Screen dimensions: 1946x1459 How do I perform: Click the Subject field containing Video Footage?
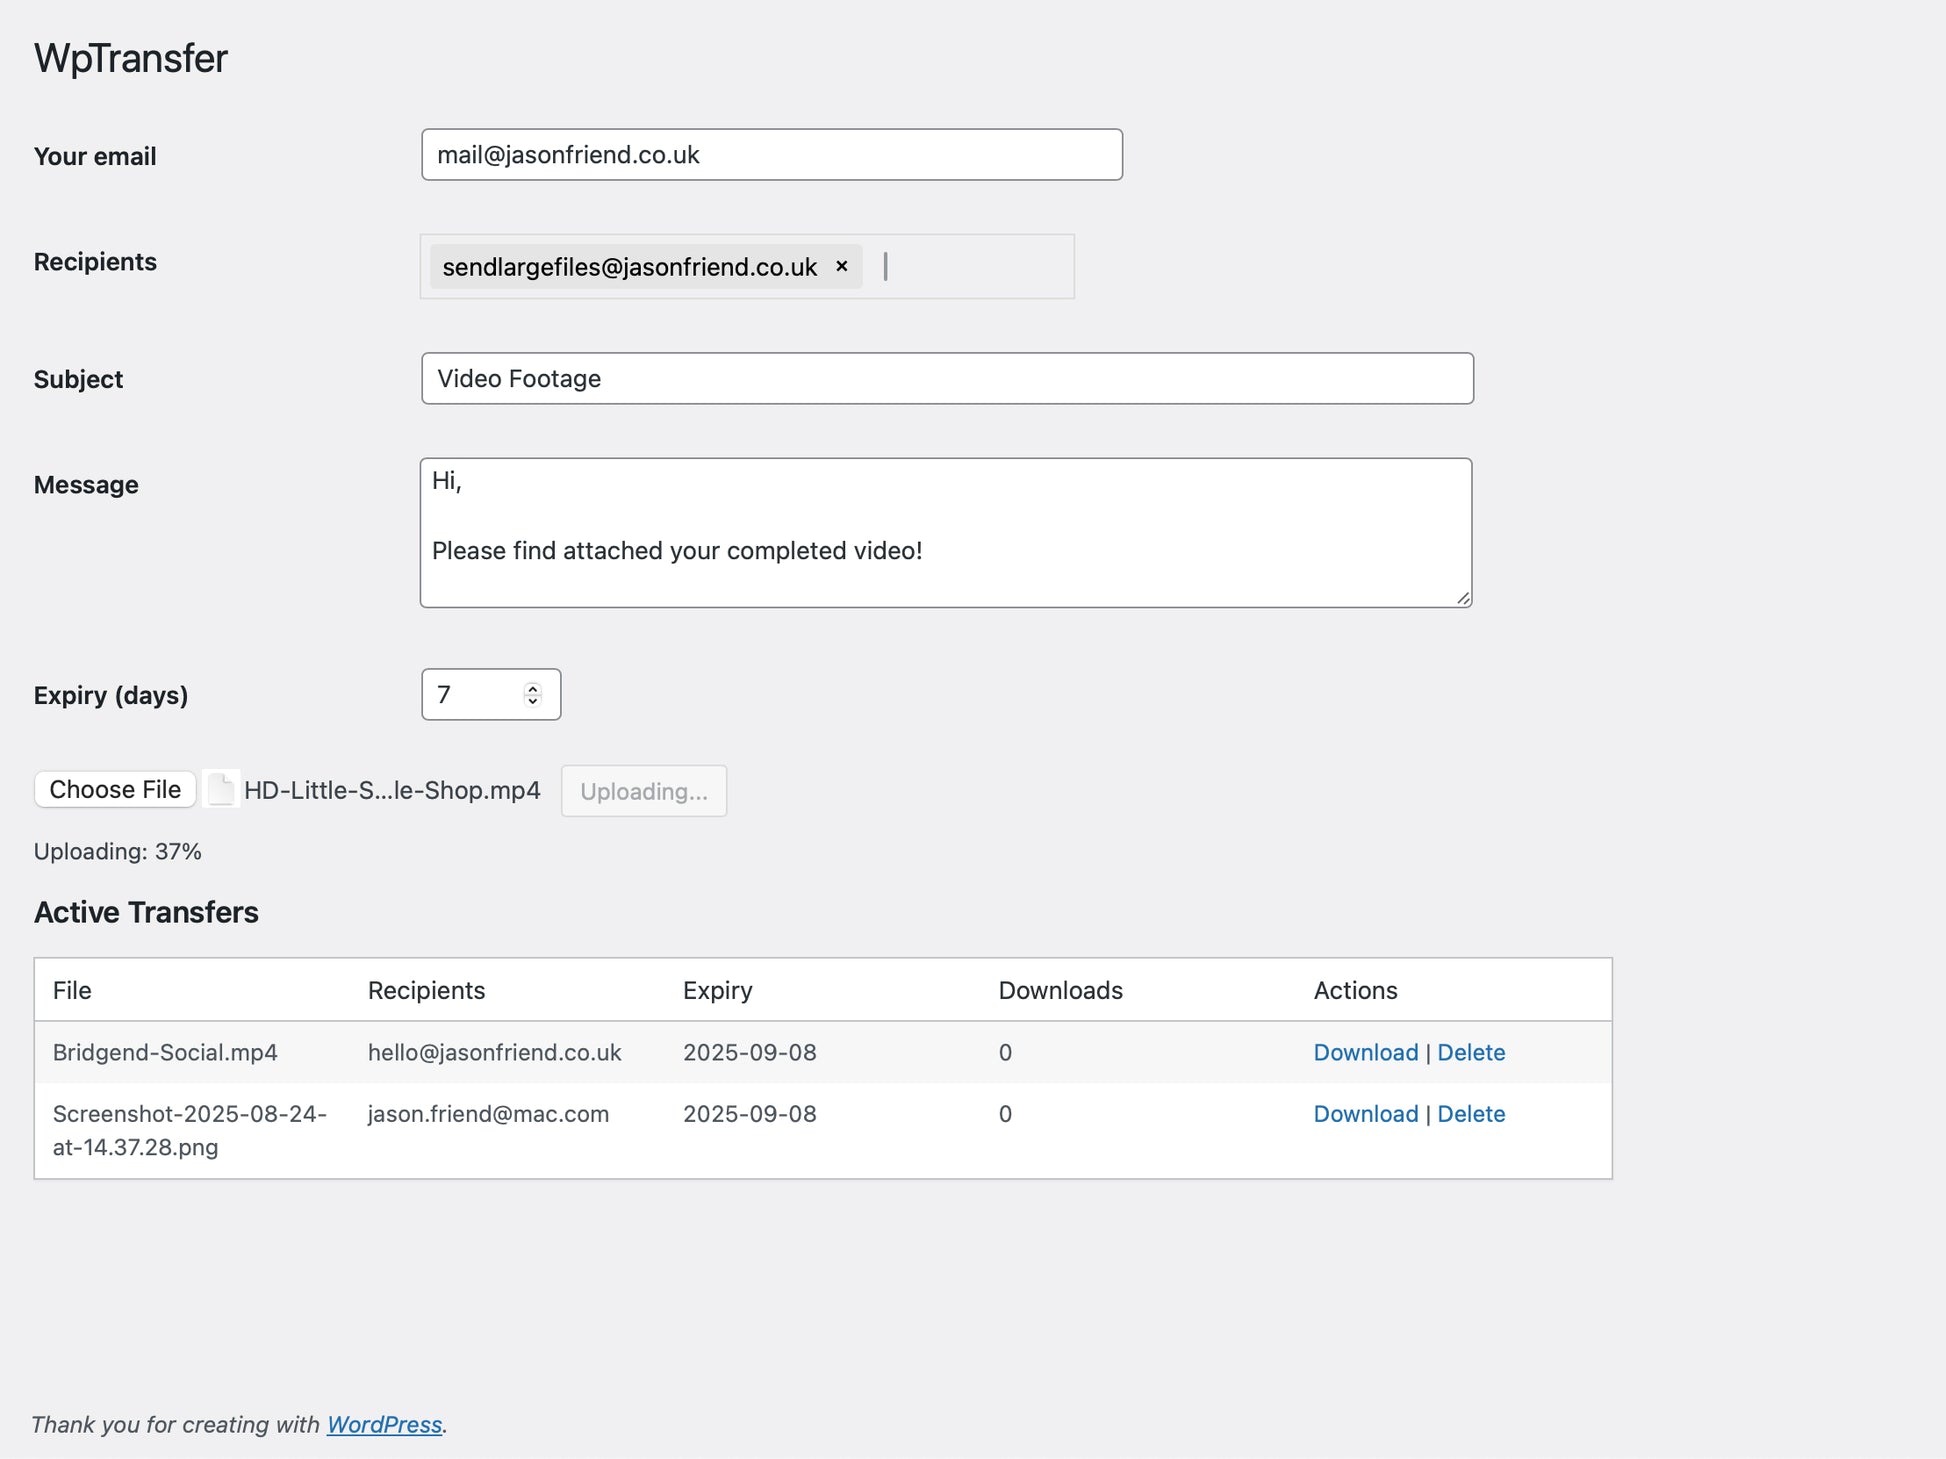[946, 379]
